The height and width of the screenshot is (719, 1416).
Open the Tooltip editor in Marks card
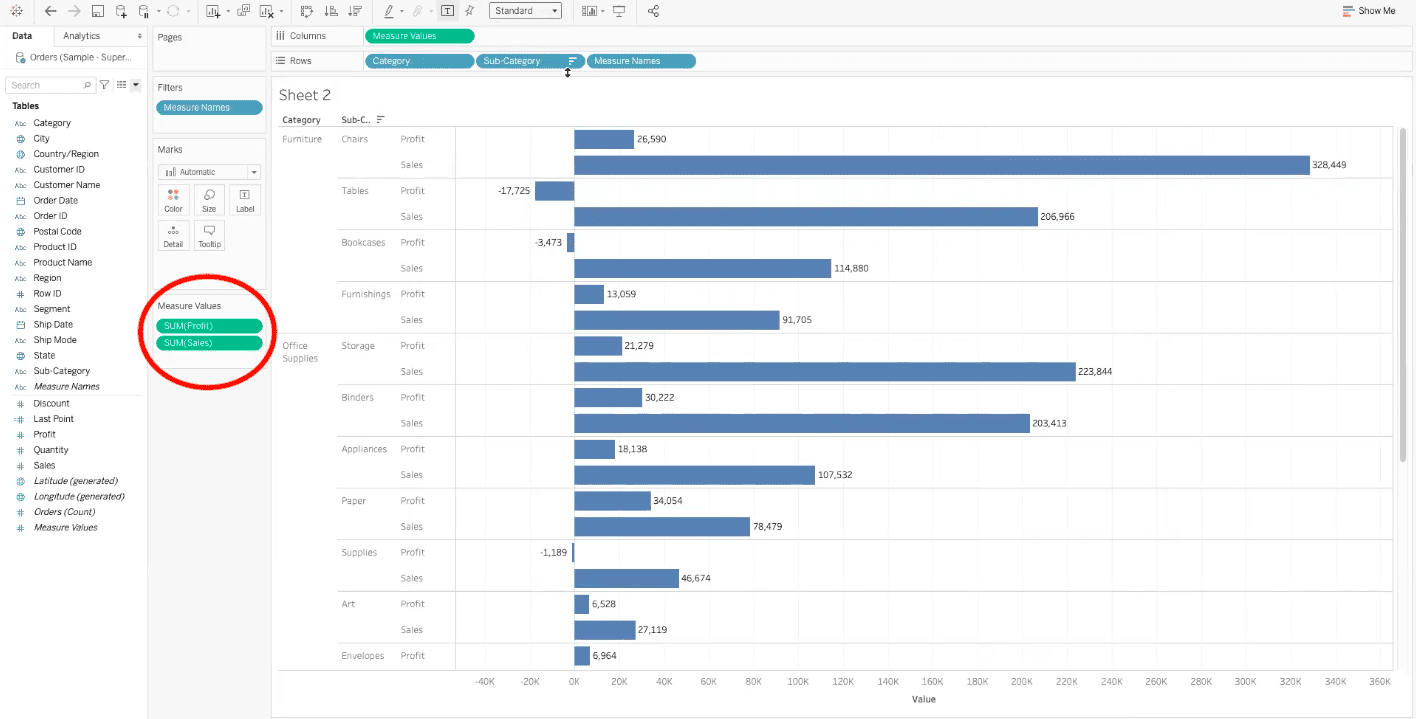(209, 234)
